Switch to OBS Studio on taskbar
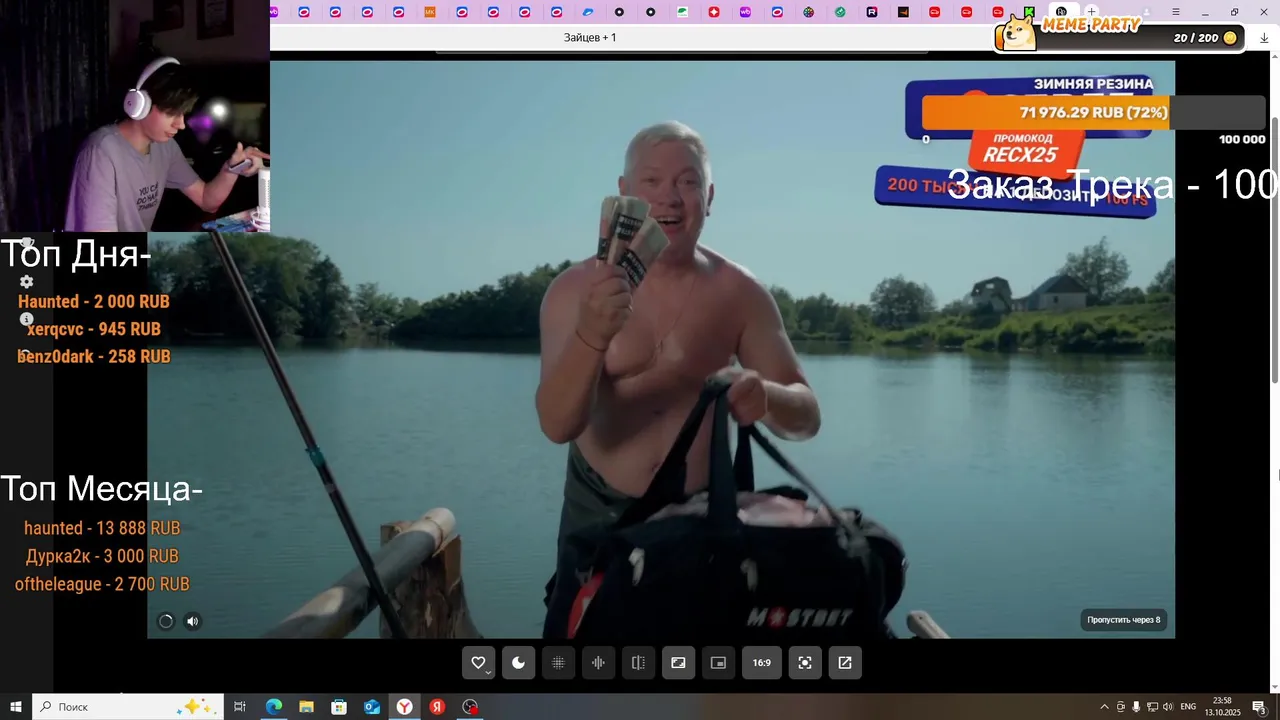The image size is (1280, 720). [x=470, y=706]
